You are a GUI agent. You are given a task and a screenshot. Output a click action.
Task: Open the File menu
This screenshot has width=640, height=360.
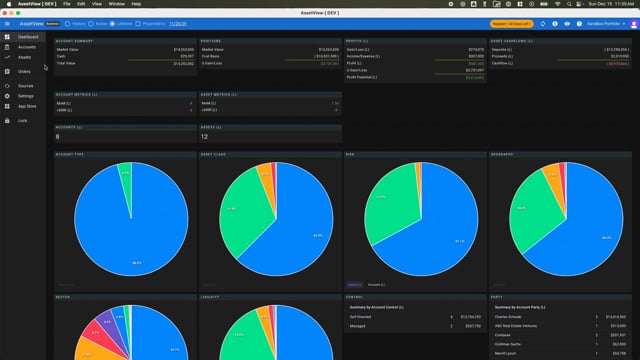67,4
